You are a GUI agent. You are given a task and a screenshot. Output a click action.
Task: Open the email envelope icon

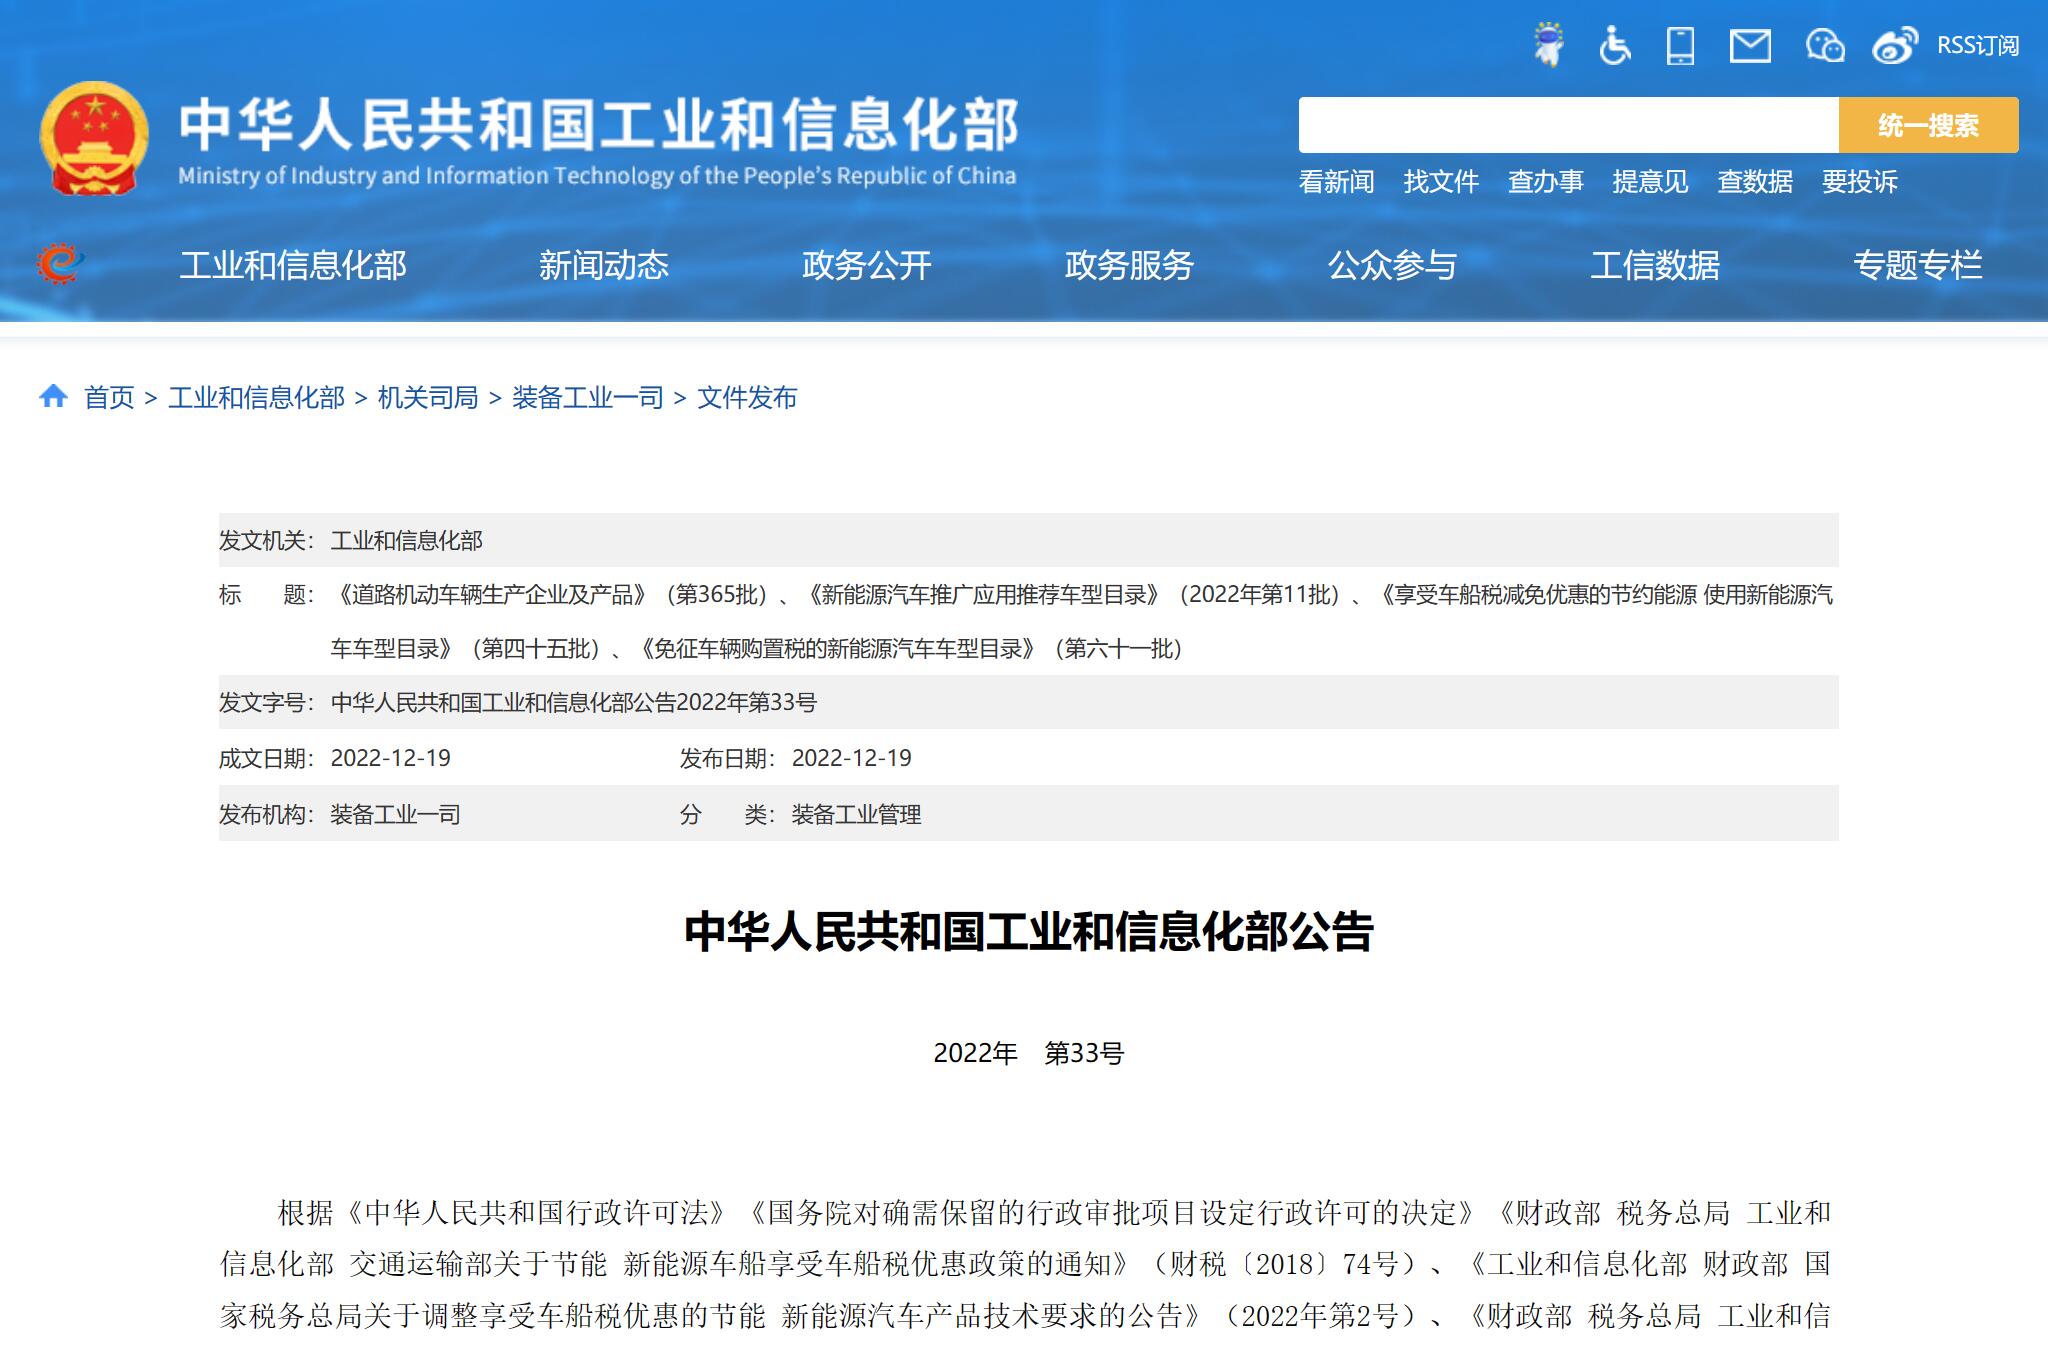1750,45
